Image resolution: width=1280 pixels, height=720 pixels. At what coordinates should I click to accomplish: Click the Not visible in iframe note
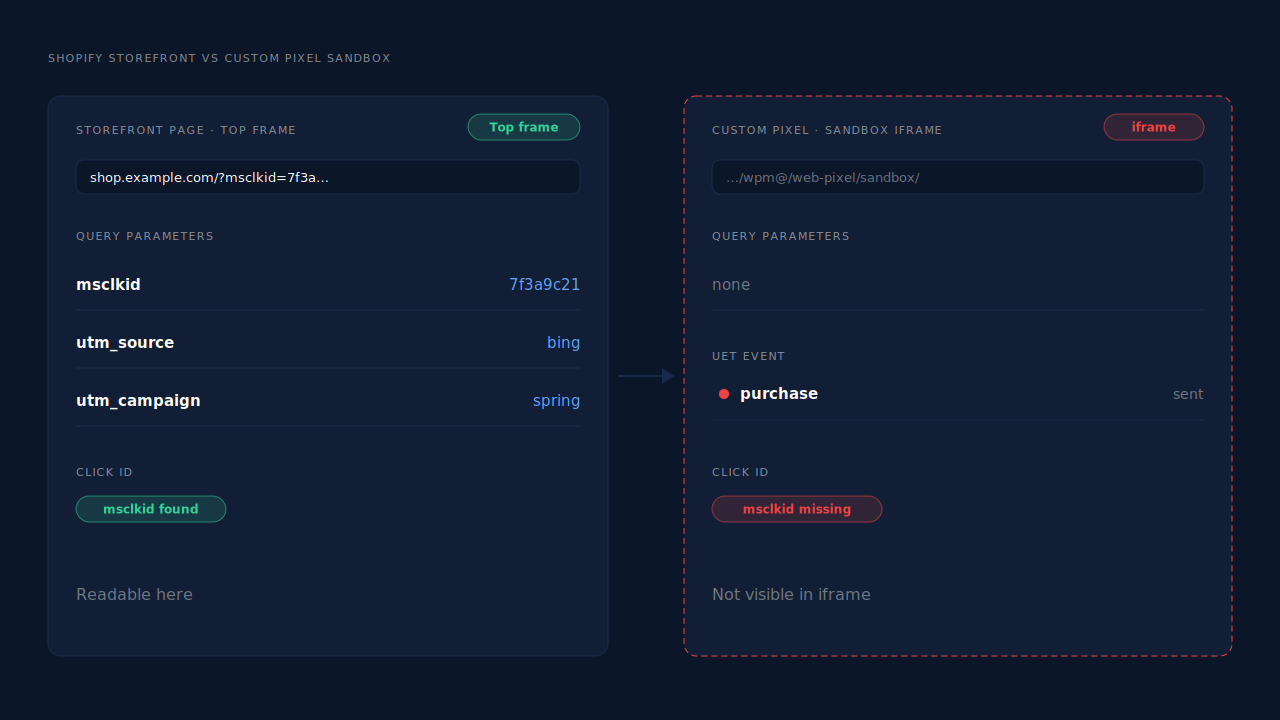pyautogui.click(x=791, y=595)
